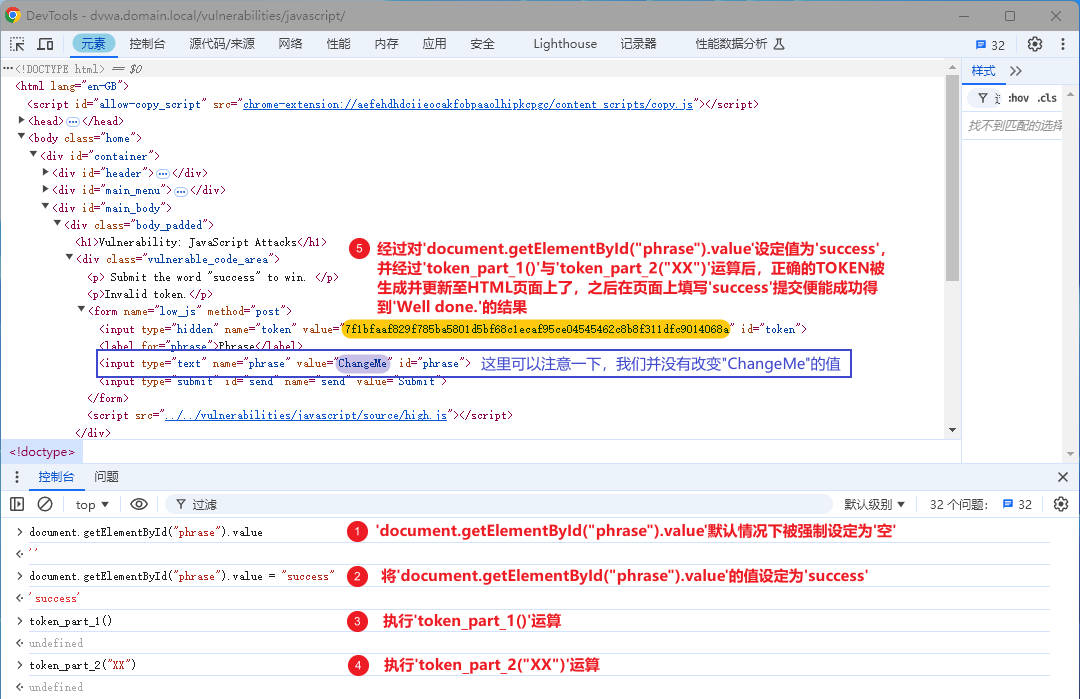Activate the inspect element picker icon
Image resolution: width=1080 pixels, height=699 pixels.
click(x=17, y=44)
